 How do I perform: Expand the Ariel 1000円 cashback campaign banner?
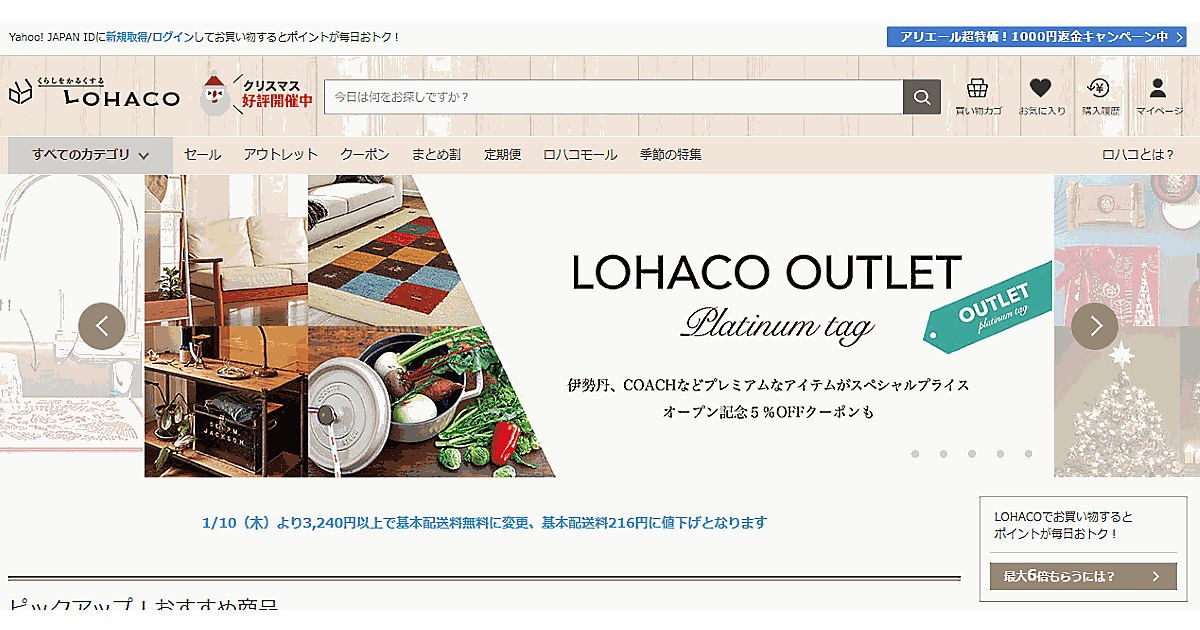point(1036,37)
